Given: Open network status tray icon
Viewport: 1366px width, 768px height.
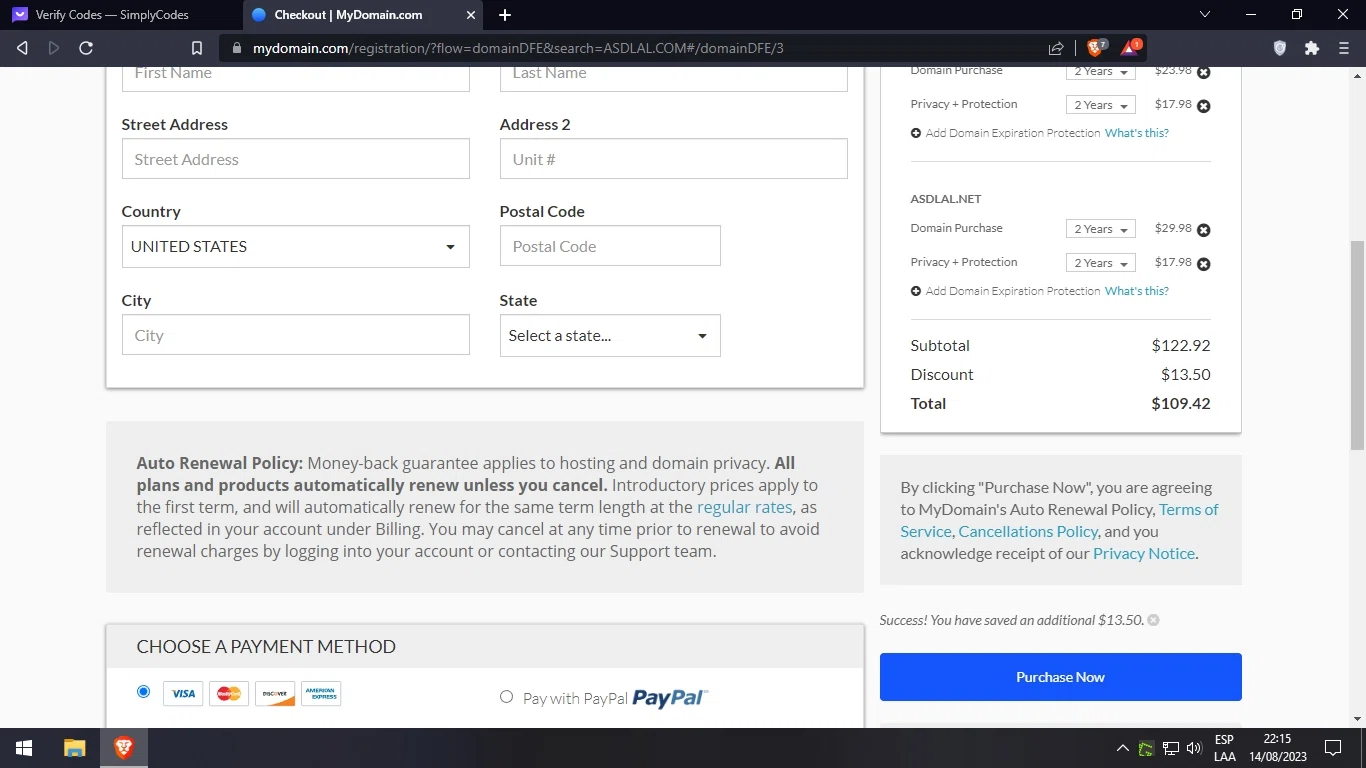Looking at the screenshot, I should click(x=1171, y=748).
